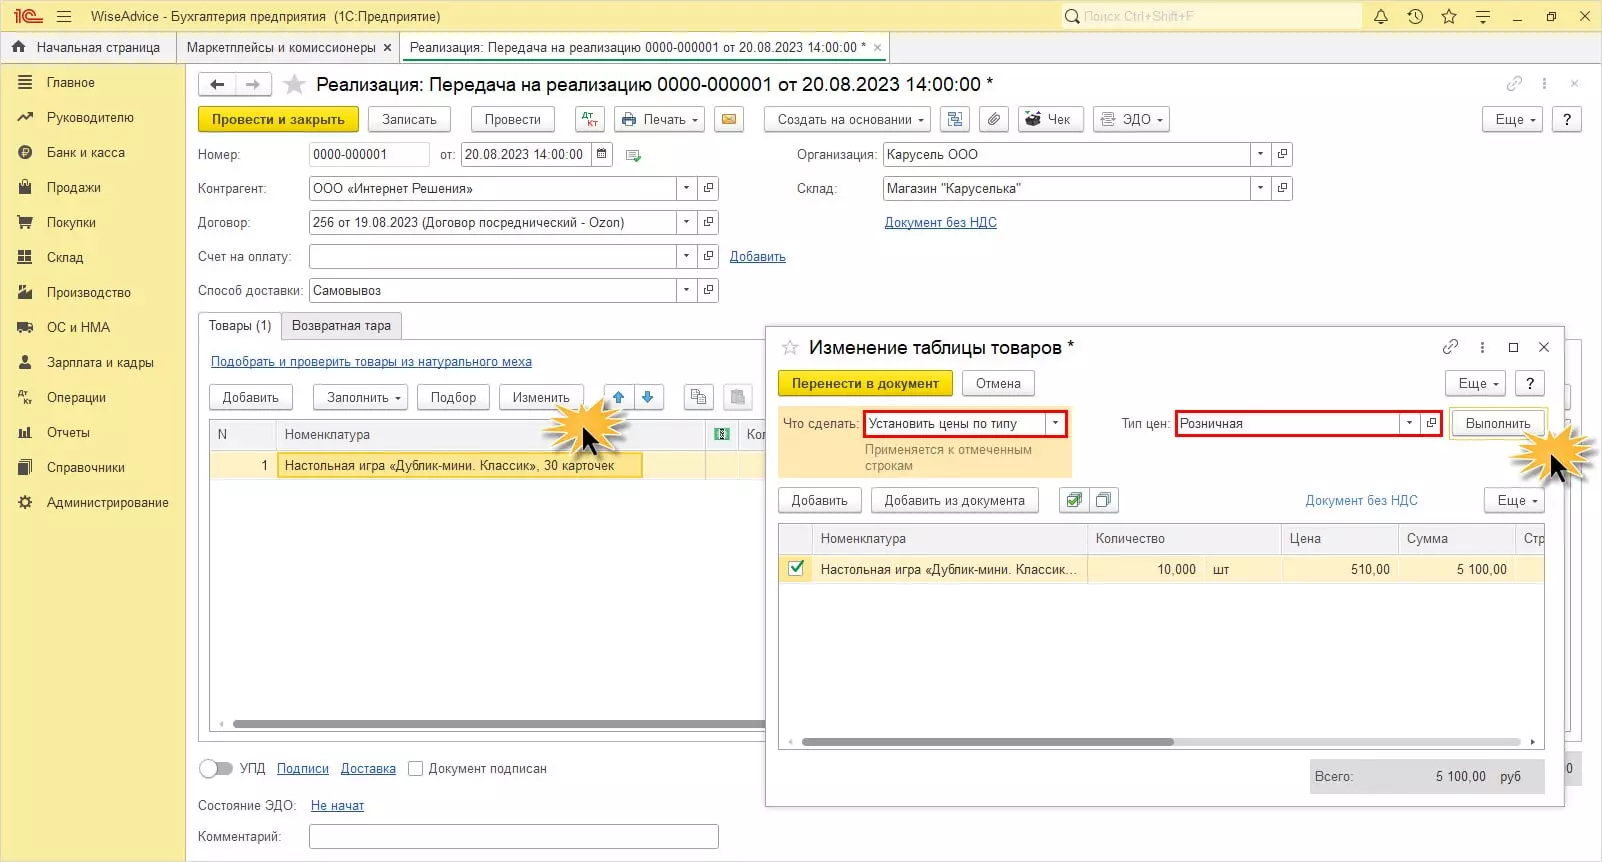
Task: Click the Перенести в документ button
Action: [865, 383]
